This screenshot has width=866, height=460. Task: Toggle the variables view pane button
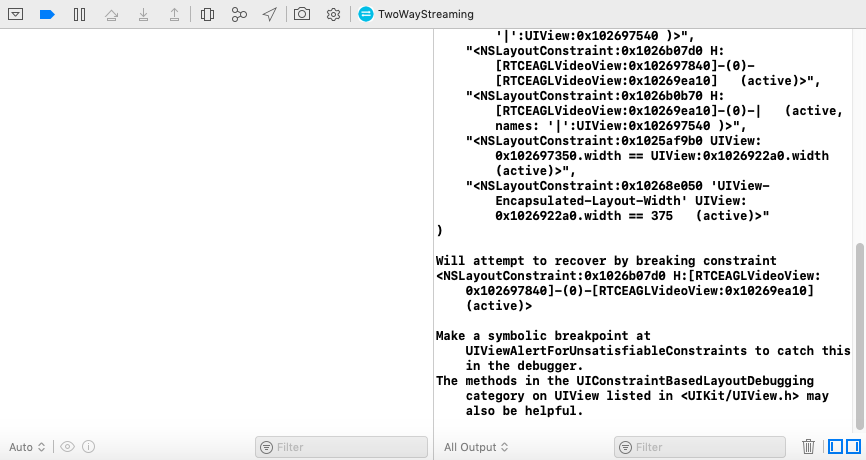pos(836,447)
